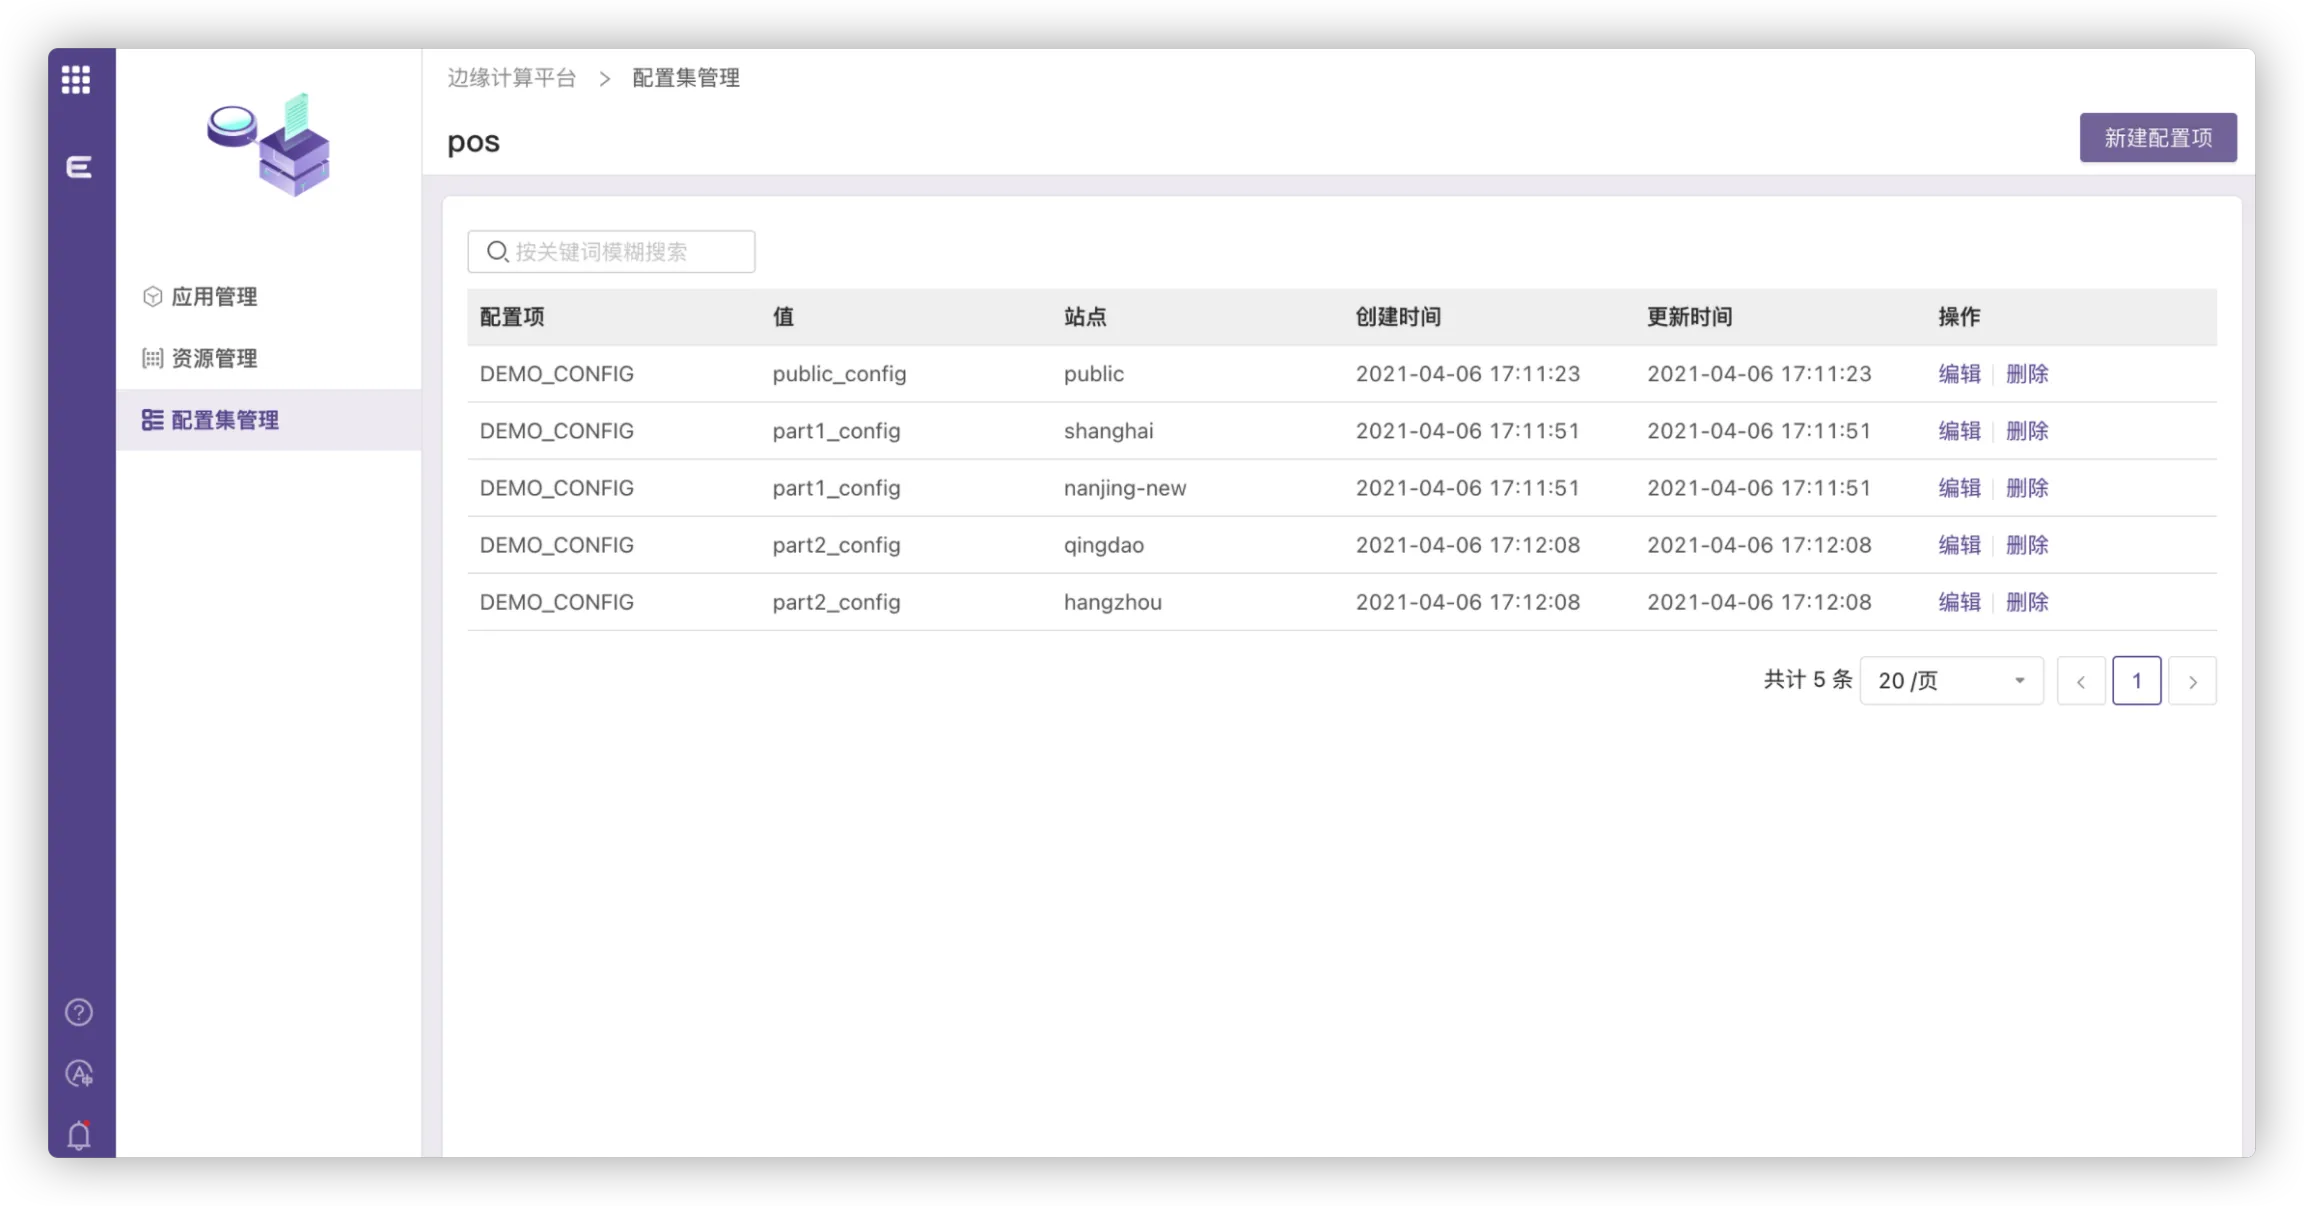2304x1206 pixels.
Task: Click the E logo sidebar icon
Action: tap(79, 167)
